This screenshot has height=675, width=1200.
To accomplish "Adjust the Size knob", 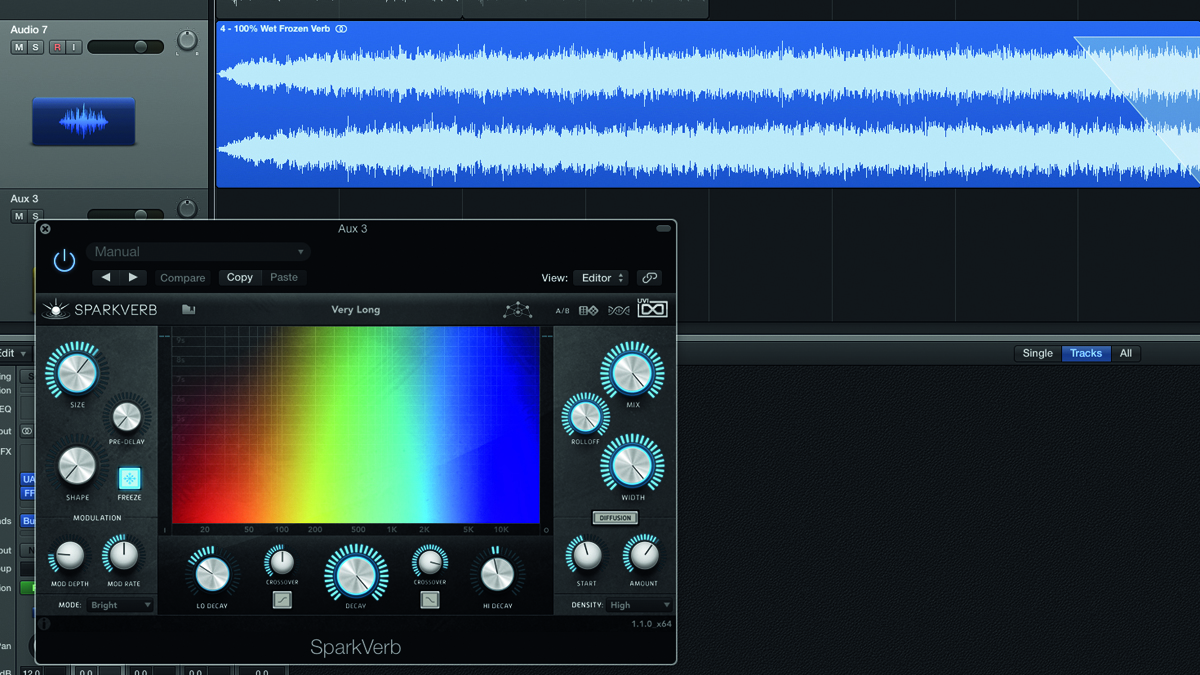I will (76, 372).
